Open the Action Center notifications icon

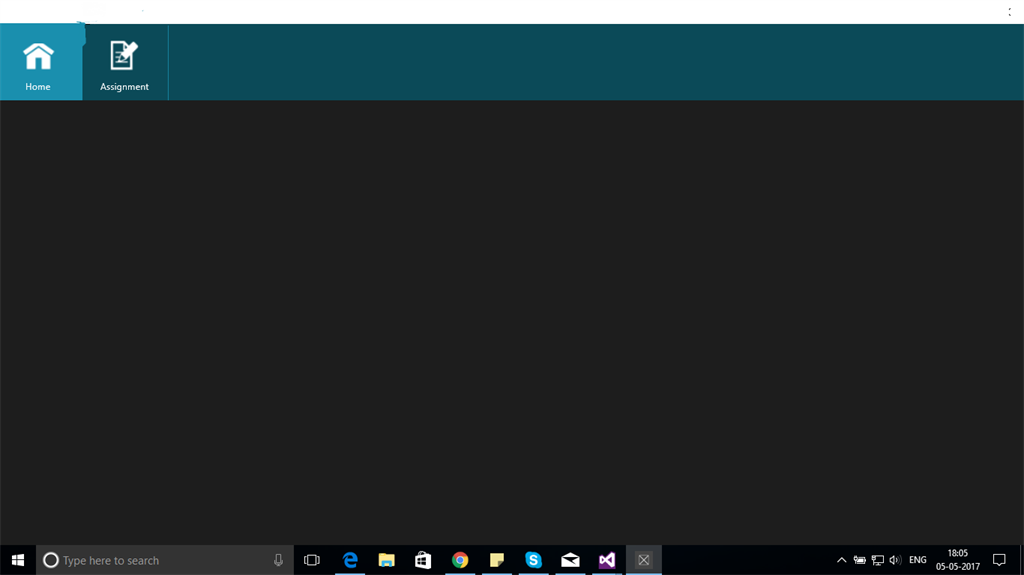(x=999, y=560)
